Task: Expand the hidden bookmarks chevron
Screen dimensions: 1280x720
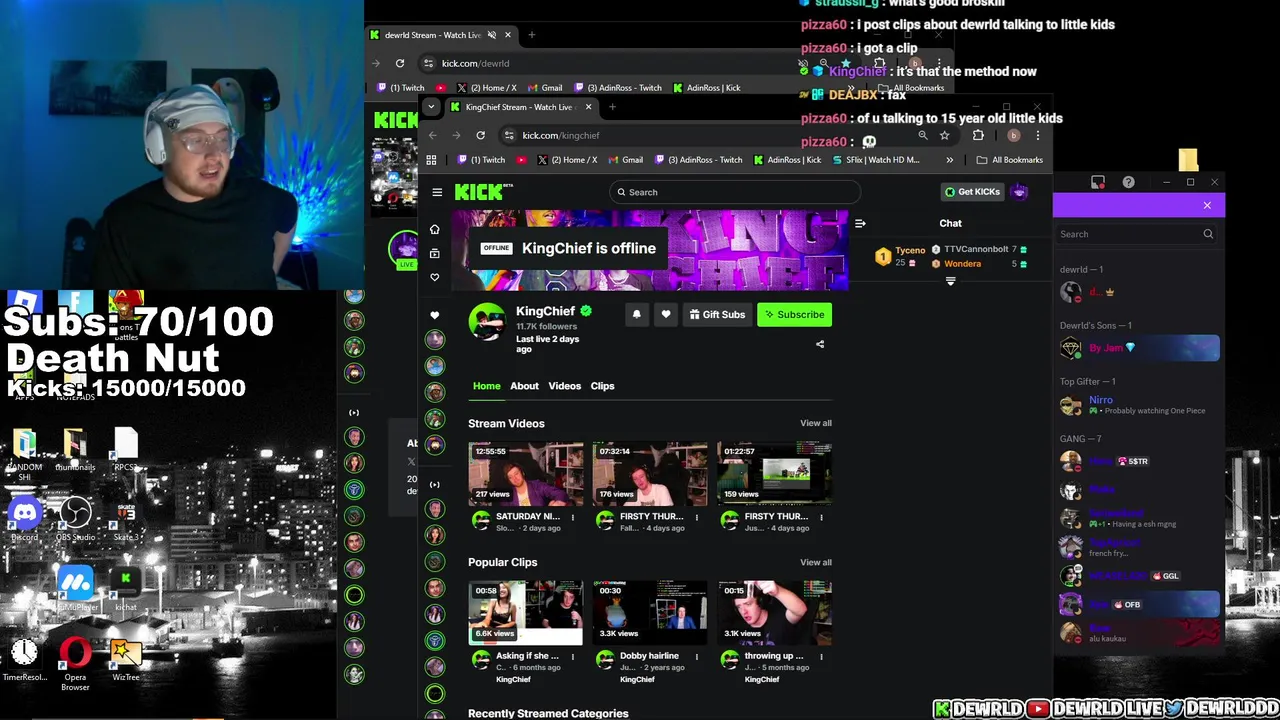Action: pos(949,160)
